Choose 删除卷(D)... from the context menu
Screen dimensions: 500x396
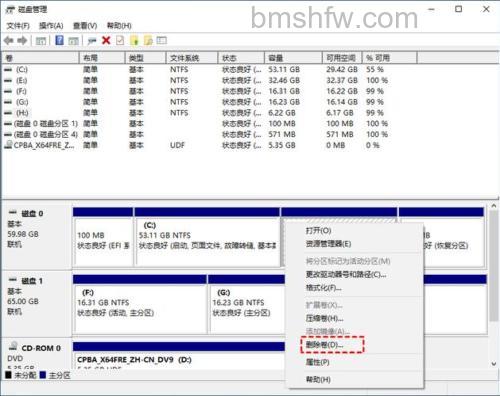click(x=324, y=345)
